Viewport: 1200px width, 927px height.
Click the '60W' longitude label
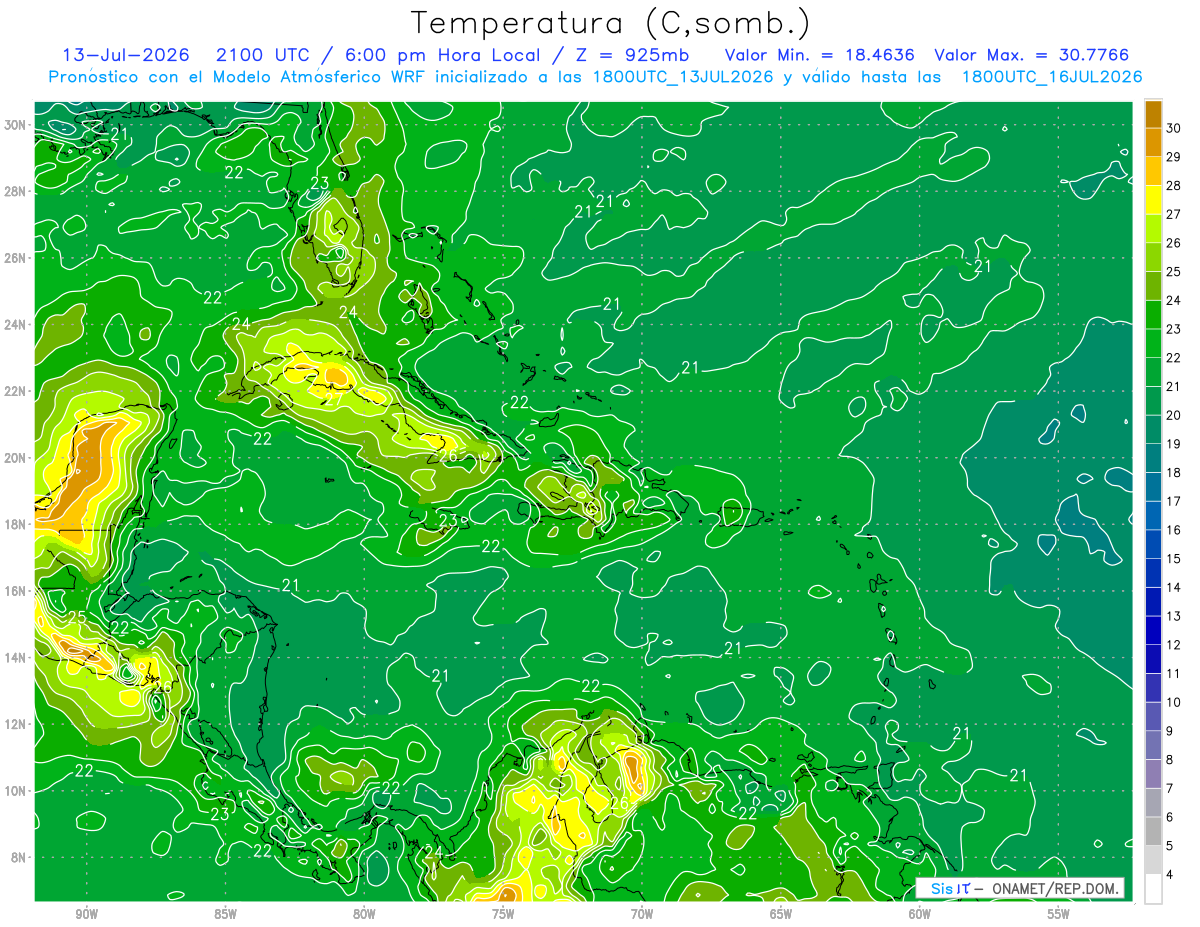click(920, 913)
